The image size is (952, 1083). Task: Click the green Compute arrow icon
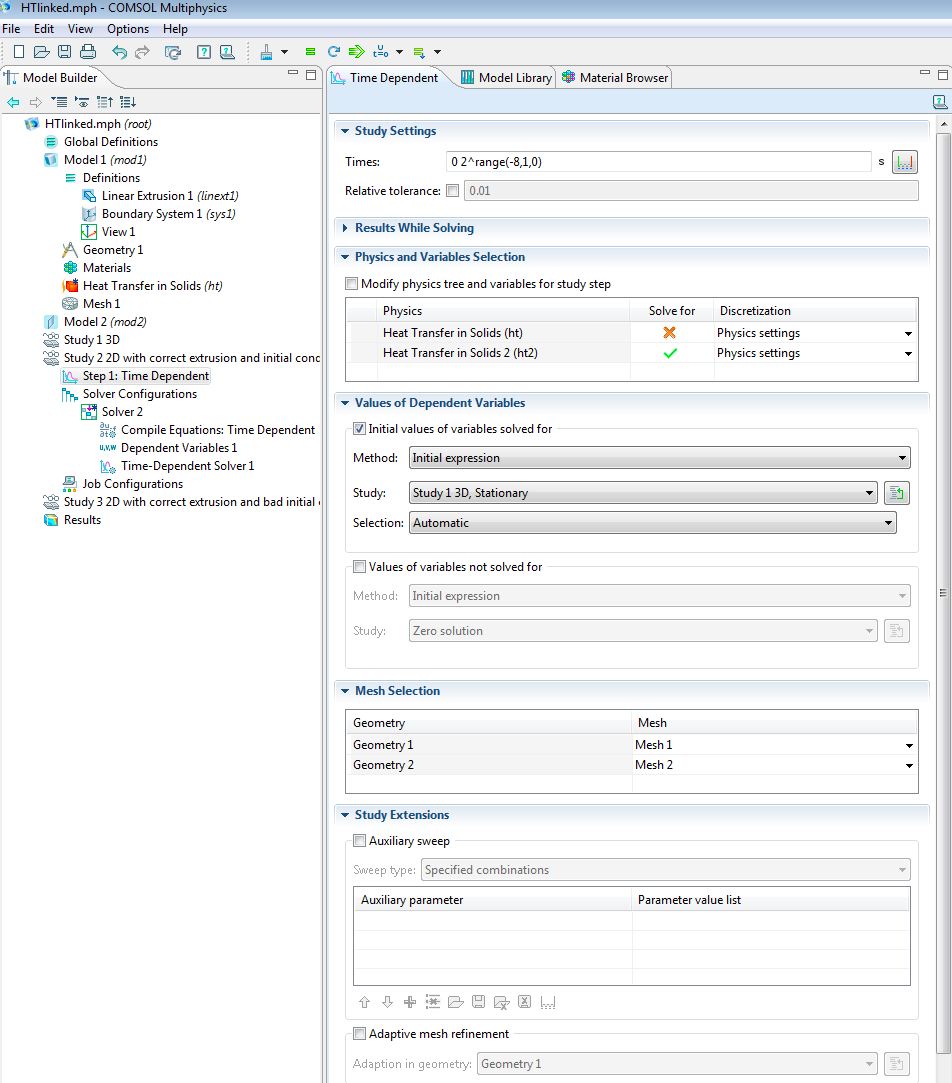(x=357, y=52)
